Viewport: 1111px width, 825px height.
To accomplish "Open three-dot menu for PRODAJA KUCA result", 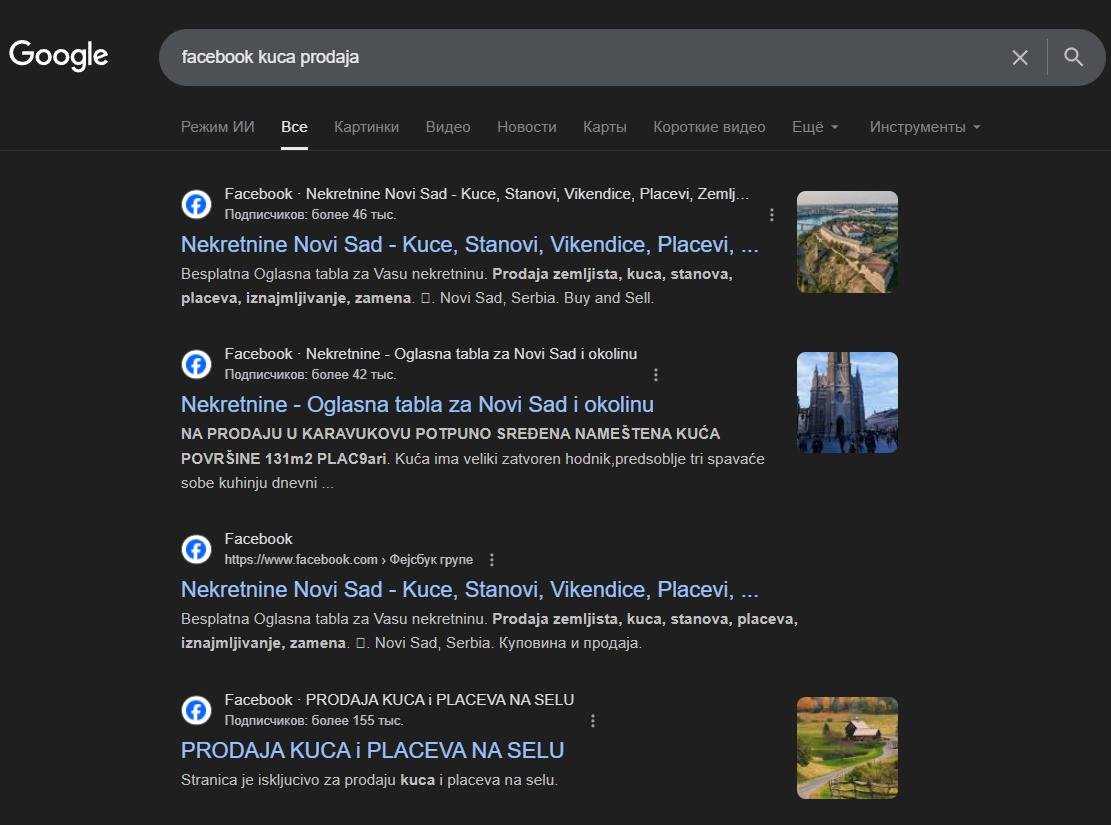I will click(593, 721).
